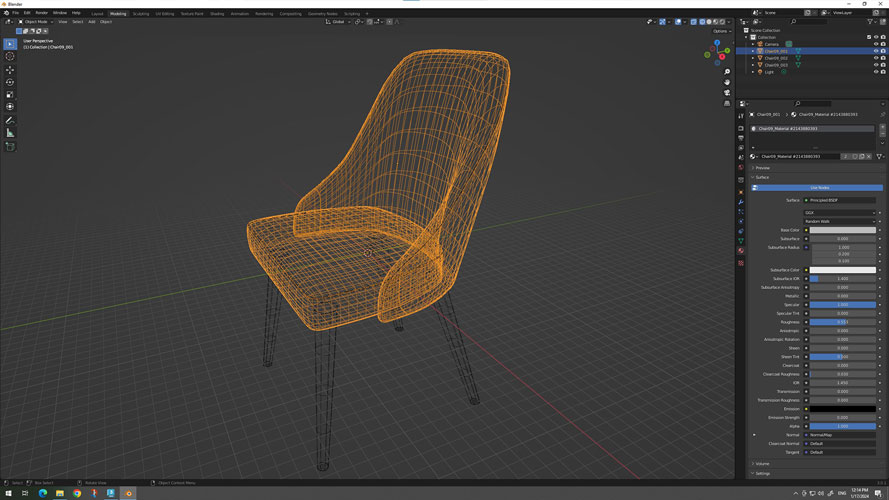Select the Move tool in the viewport toolbar

click(10, 70)
